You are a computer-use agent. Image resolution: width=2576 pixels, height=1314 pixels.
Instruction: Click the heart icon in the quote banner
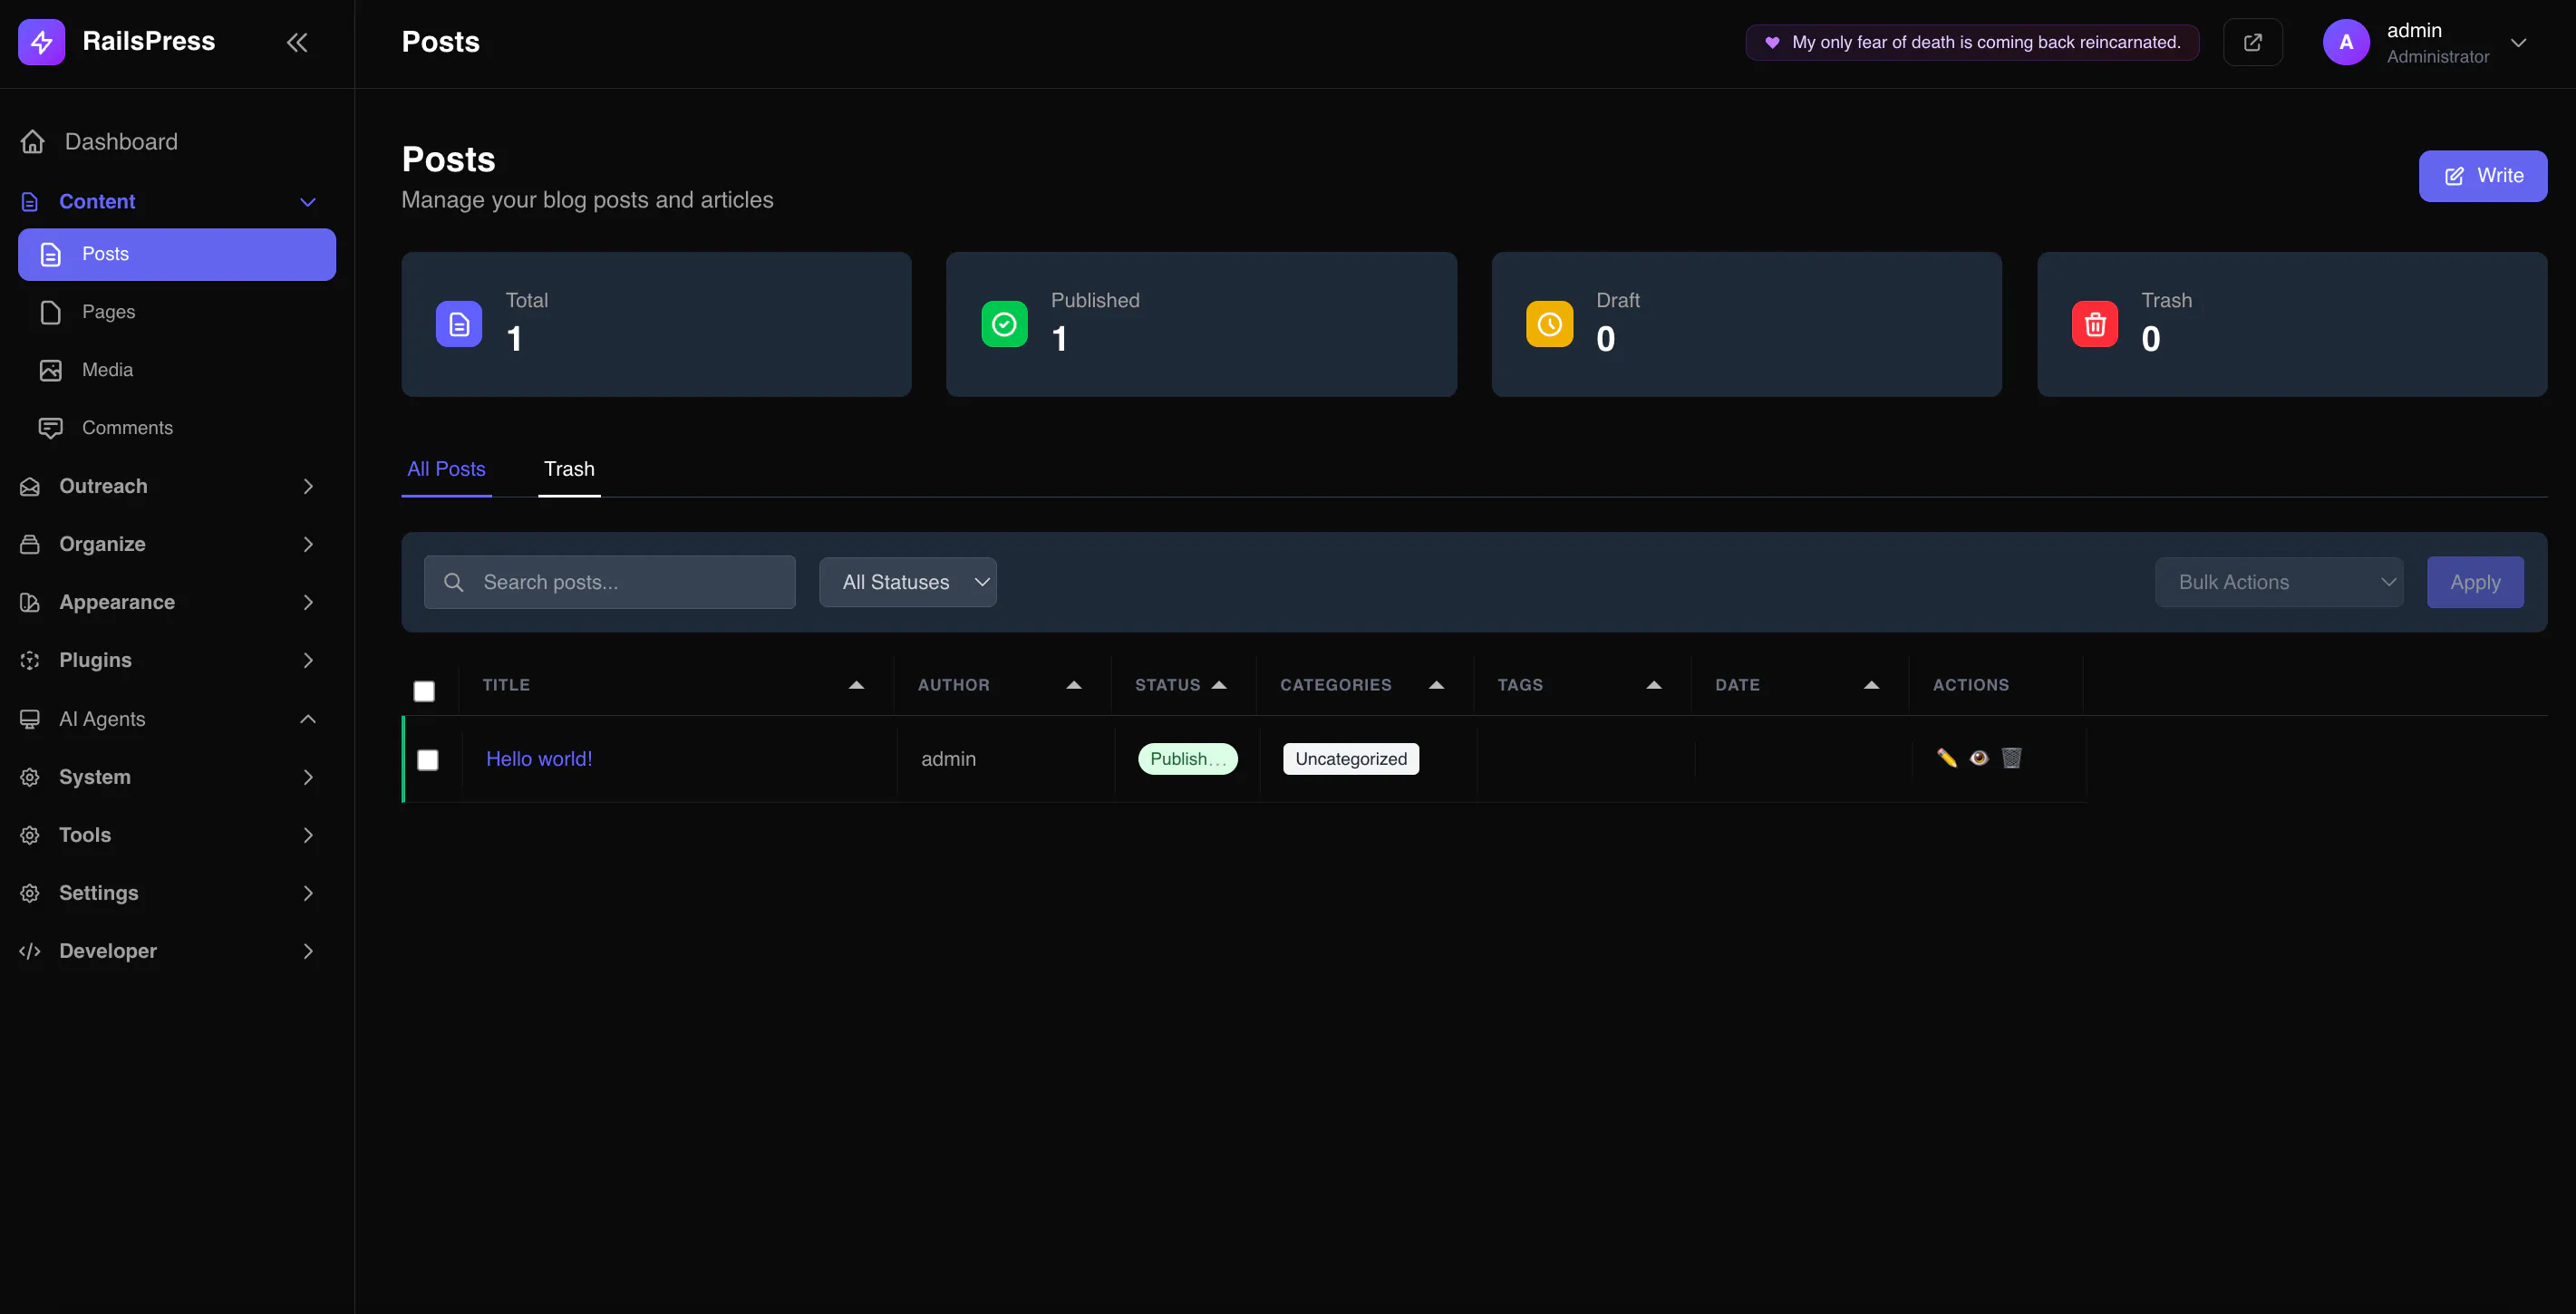tap(1772, 42)
